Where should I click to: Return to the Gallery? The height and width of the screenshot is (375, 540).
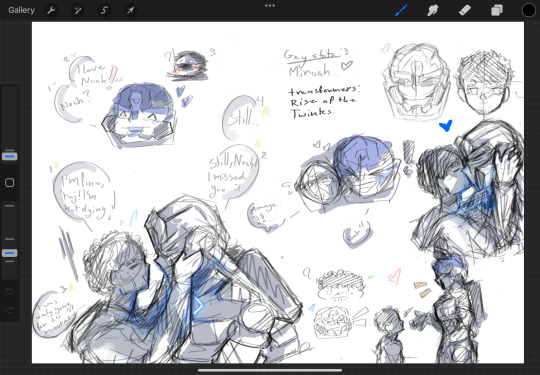coord(21,10)
